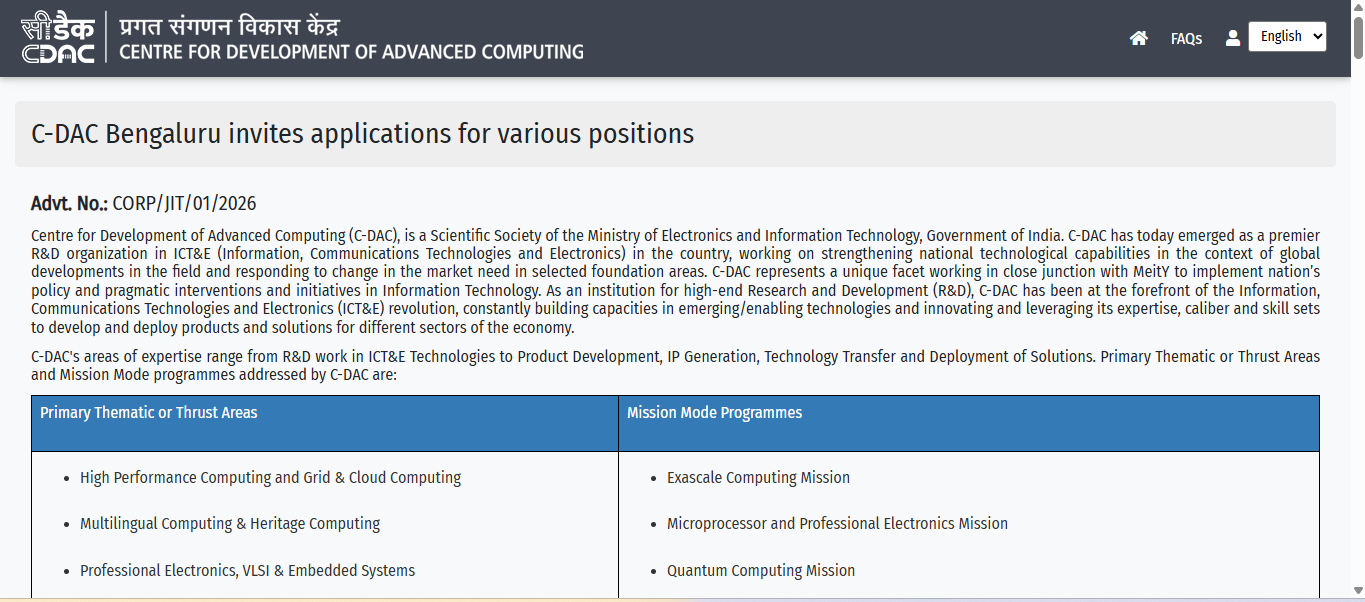1365x602 pixels.
Task: Open language options beside the profile icon
Action: [1287, 36]
